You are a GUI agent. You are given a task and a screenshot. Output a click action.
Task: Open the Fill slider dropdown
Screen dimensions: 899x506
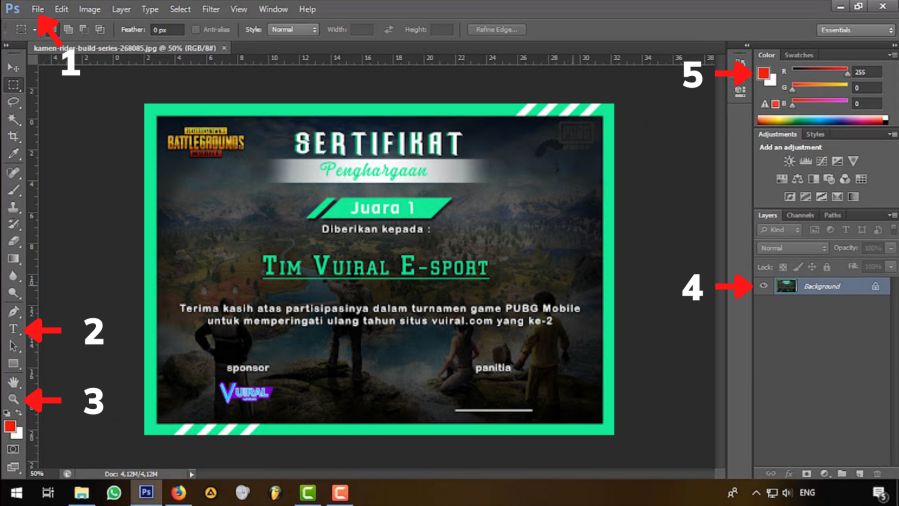tap(891, 267)
